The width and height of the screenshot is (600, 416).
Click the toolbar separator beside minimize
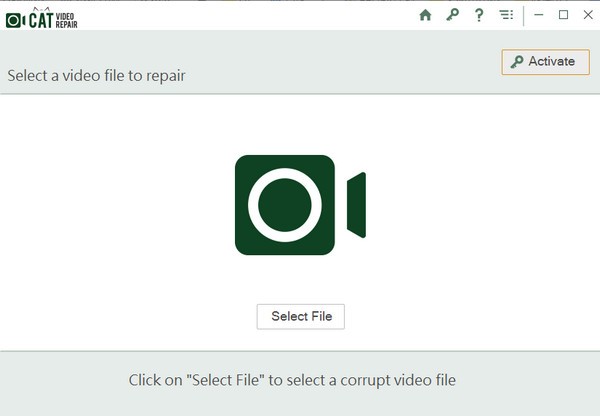(523, 16)
